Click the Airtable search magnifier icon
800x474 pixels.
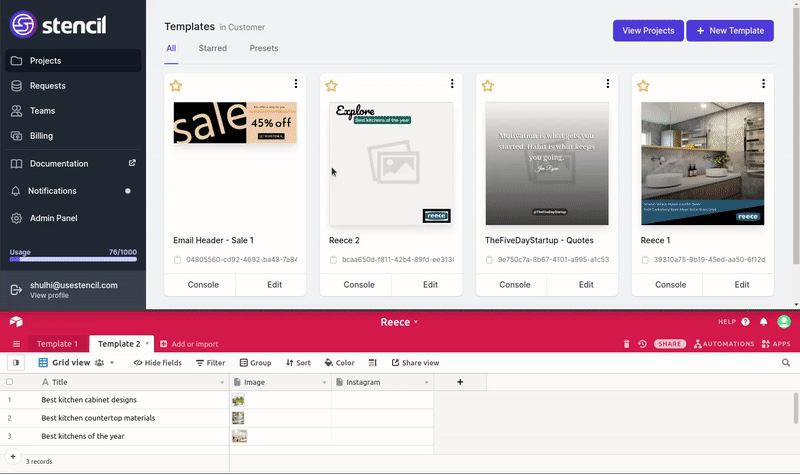(x=786, y=363)
